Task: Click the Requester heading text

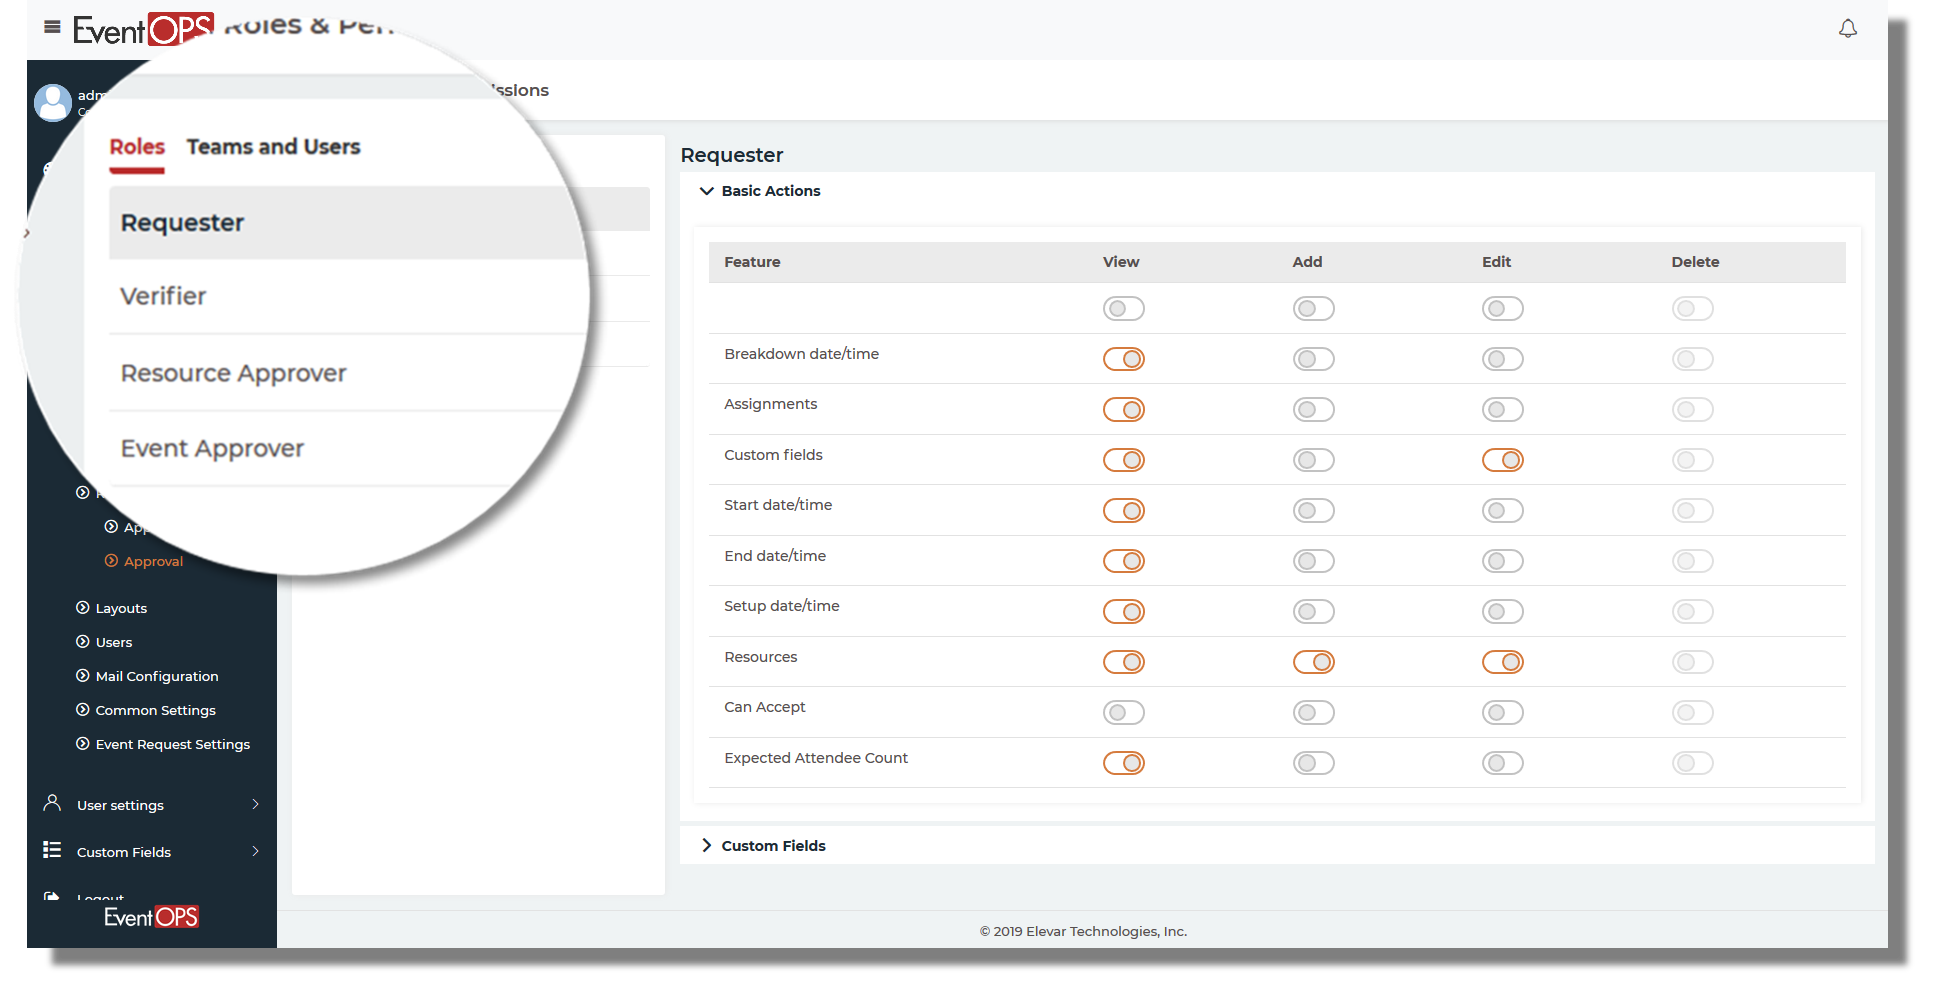Action: point(732,155)
